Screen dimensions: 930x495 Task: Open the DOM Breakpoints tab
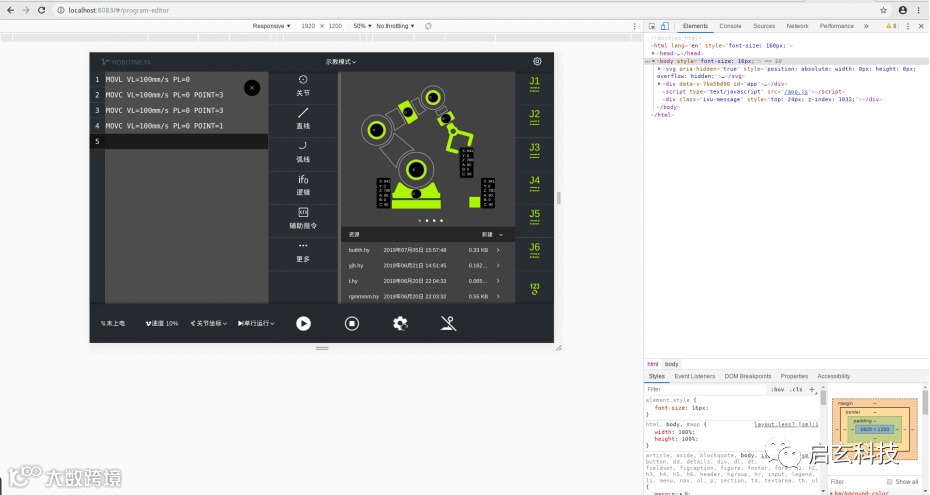(x=747, y=376)
